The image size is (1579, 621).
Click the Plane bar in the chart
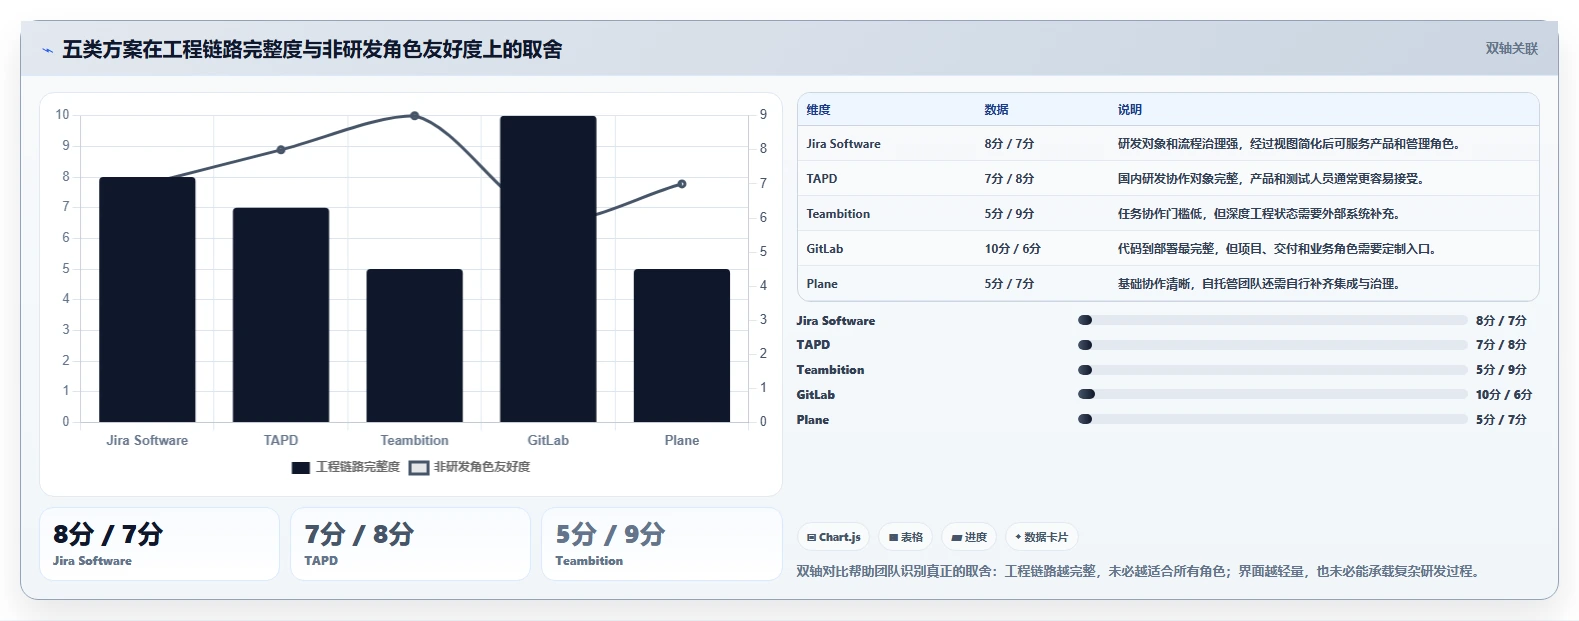pyautogui.click(x=682, y=345)
